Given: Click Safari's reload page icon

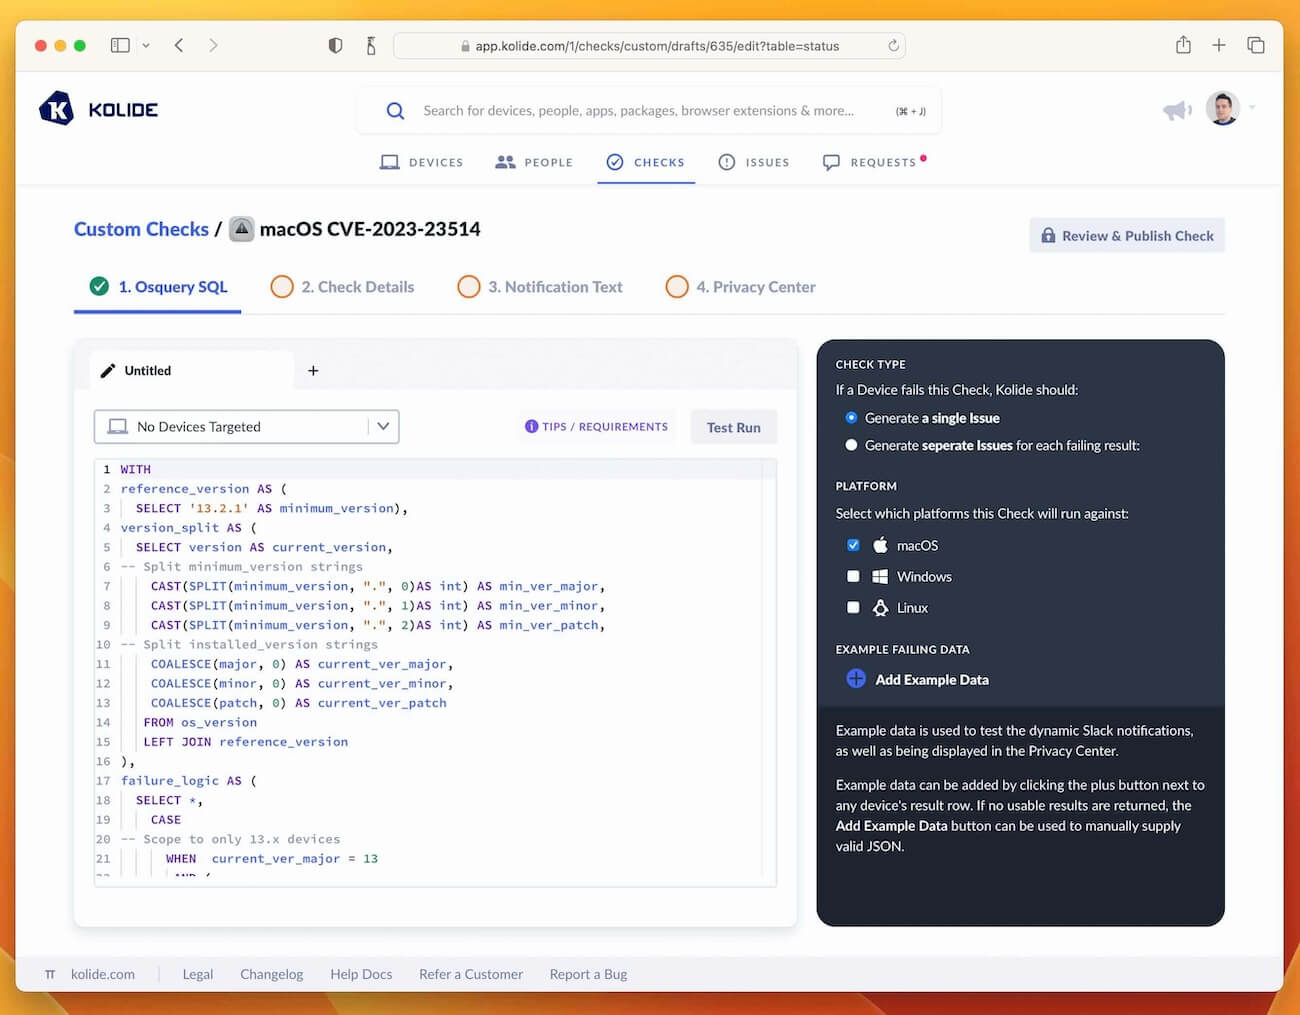Looking at the screenshot, I should coord(893,45).
